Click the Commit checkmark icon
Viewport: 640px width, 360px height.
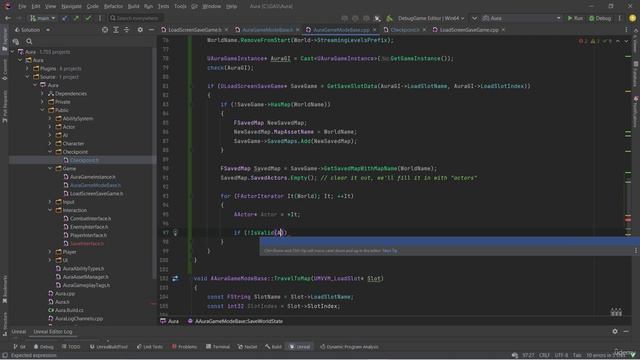(x=88, y=18)
